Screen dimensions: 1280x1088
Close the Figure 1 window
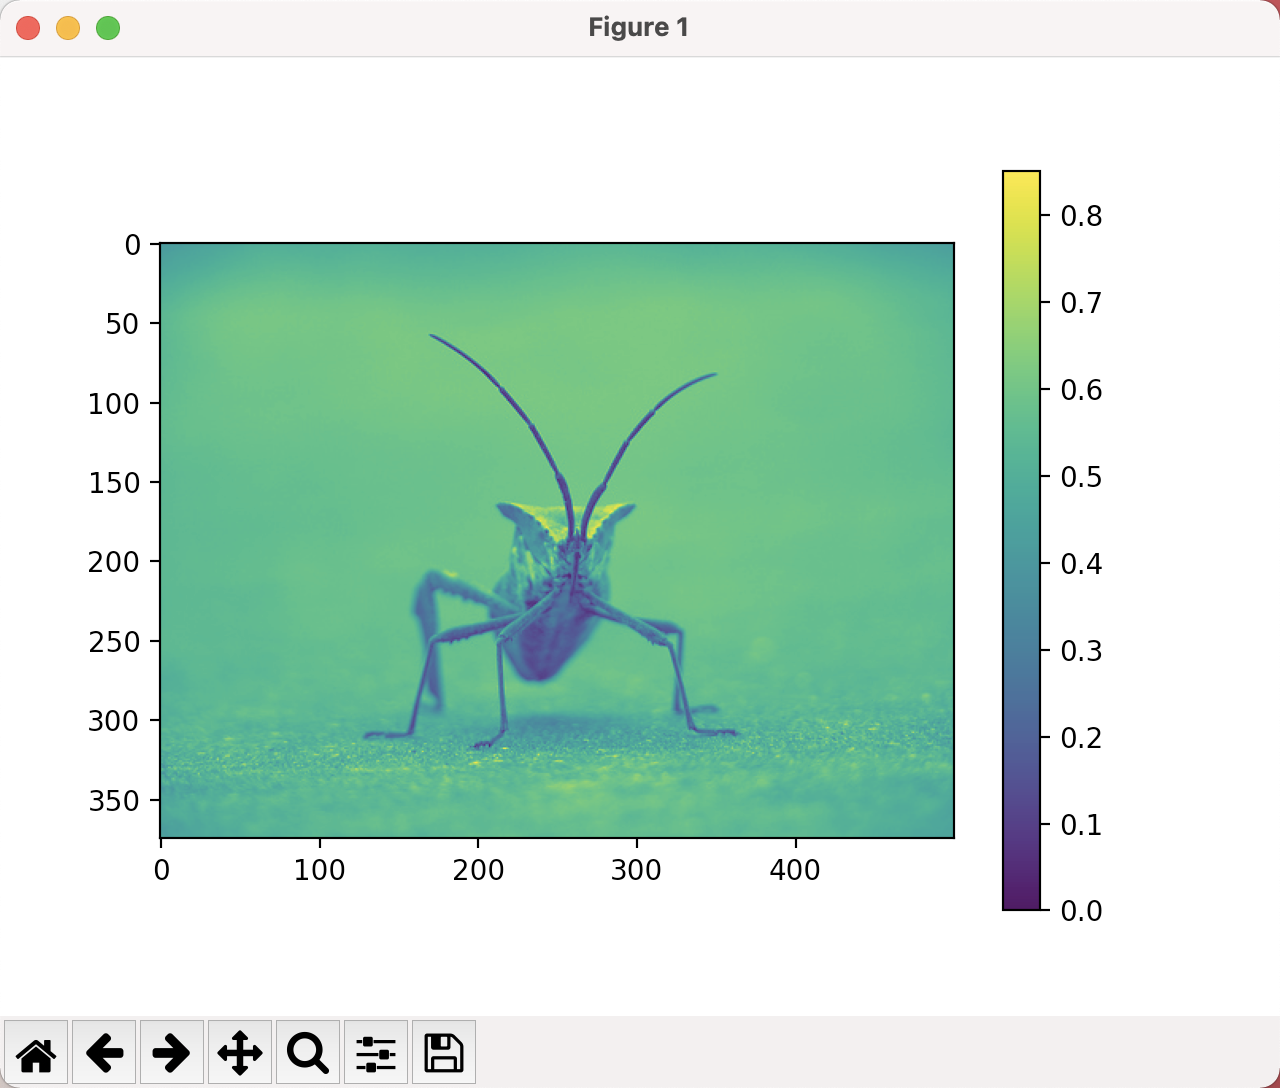pos(28,28)
